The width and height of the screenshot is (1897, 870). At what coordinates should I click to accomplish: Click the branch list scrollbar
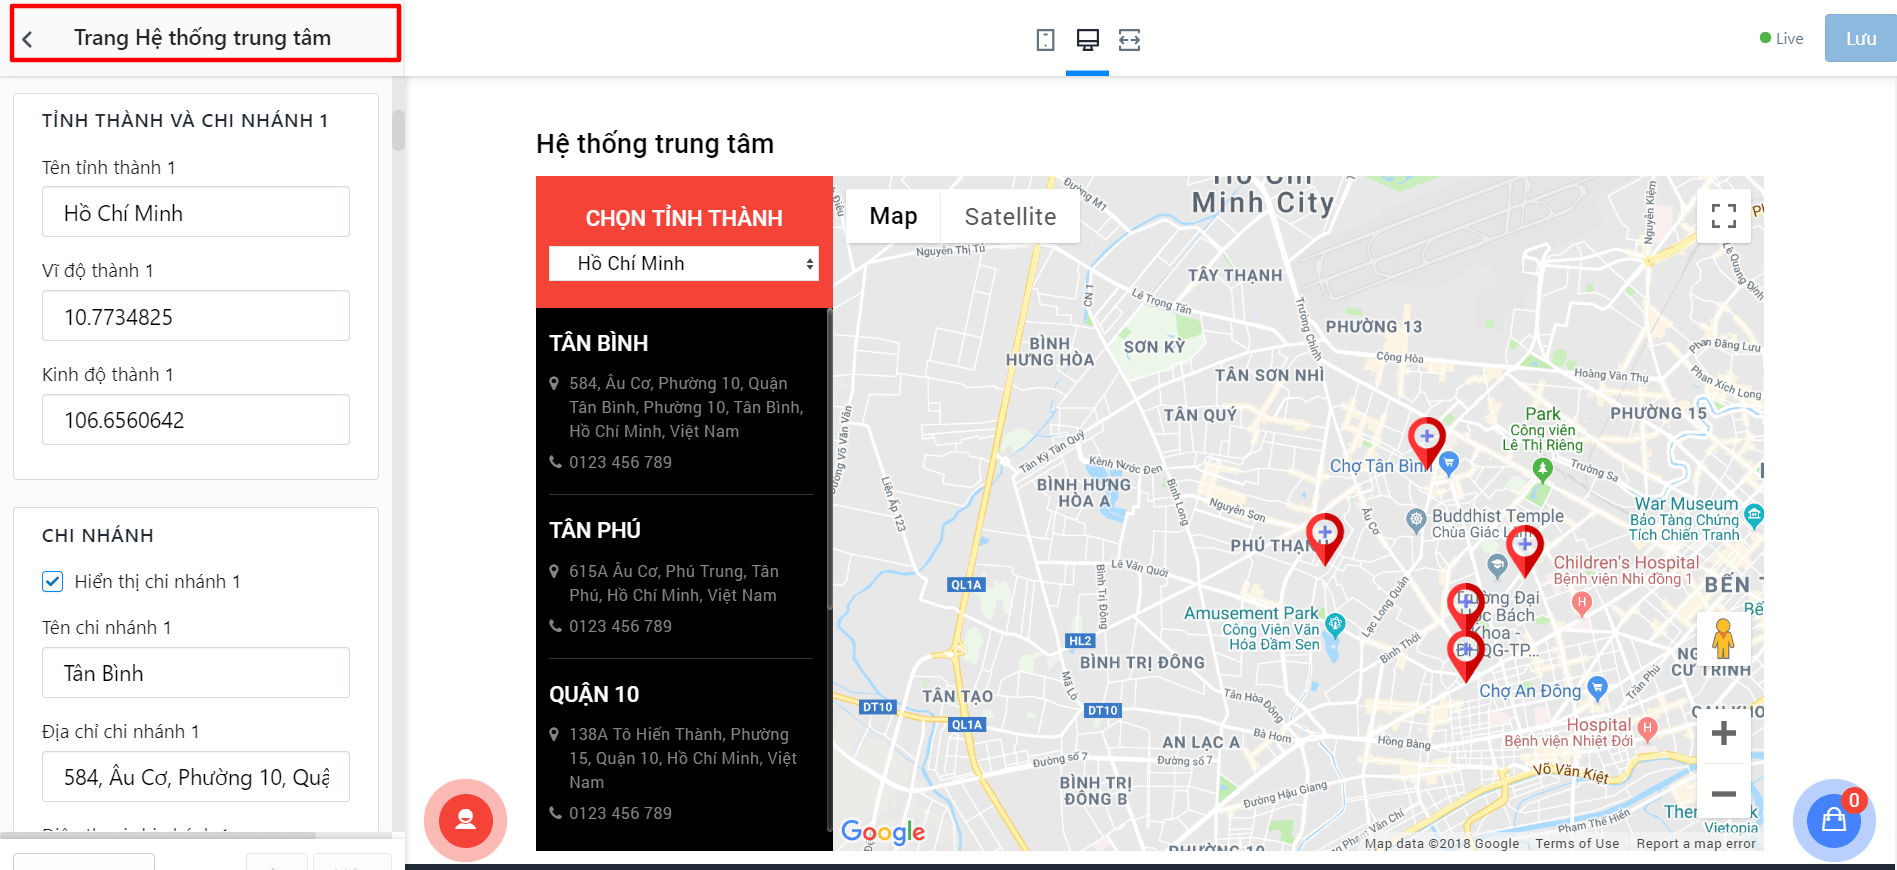pyautogui.click(x=829, y=460)
